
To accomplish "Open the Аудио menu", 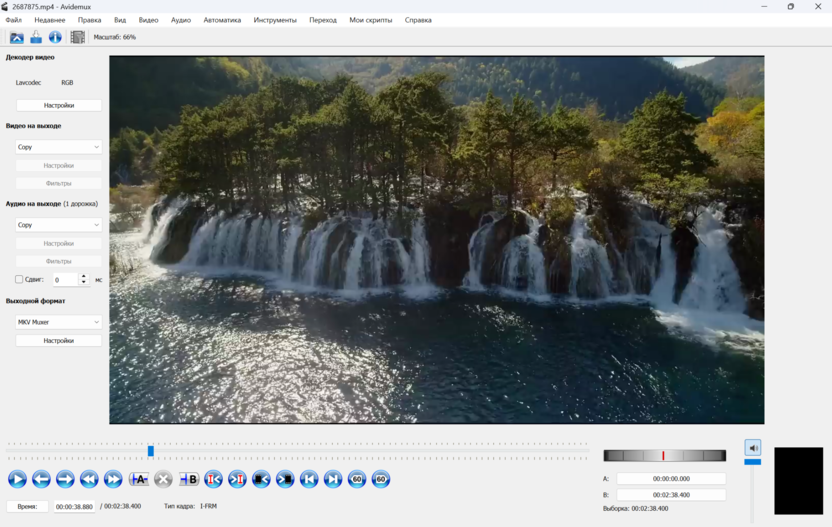I will (181, 20).
